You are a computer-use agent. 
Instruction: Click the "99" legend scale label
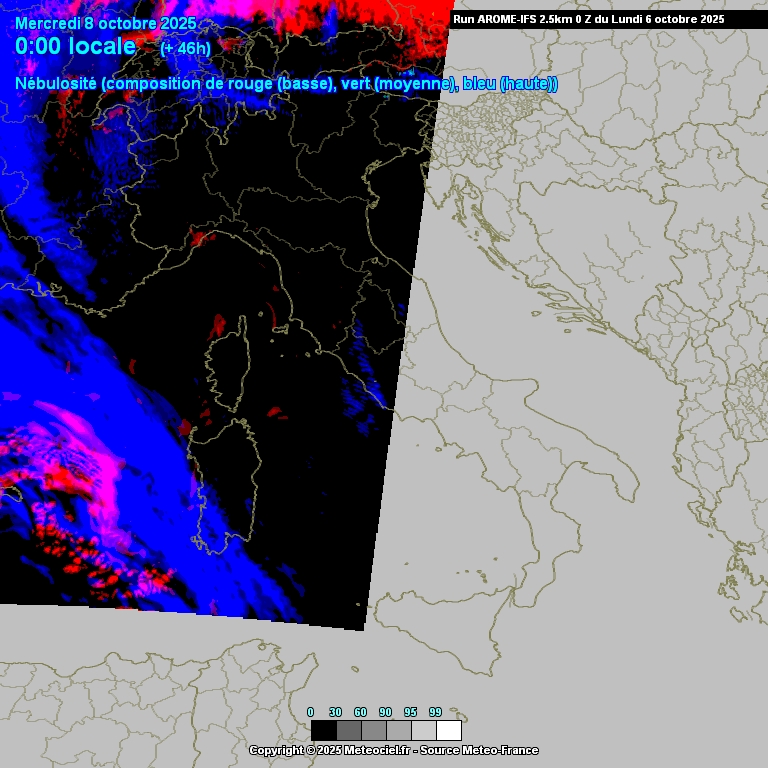pyautogui.click(x=435, y=712)
